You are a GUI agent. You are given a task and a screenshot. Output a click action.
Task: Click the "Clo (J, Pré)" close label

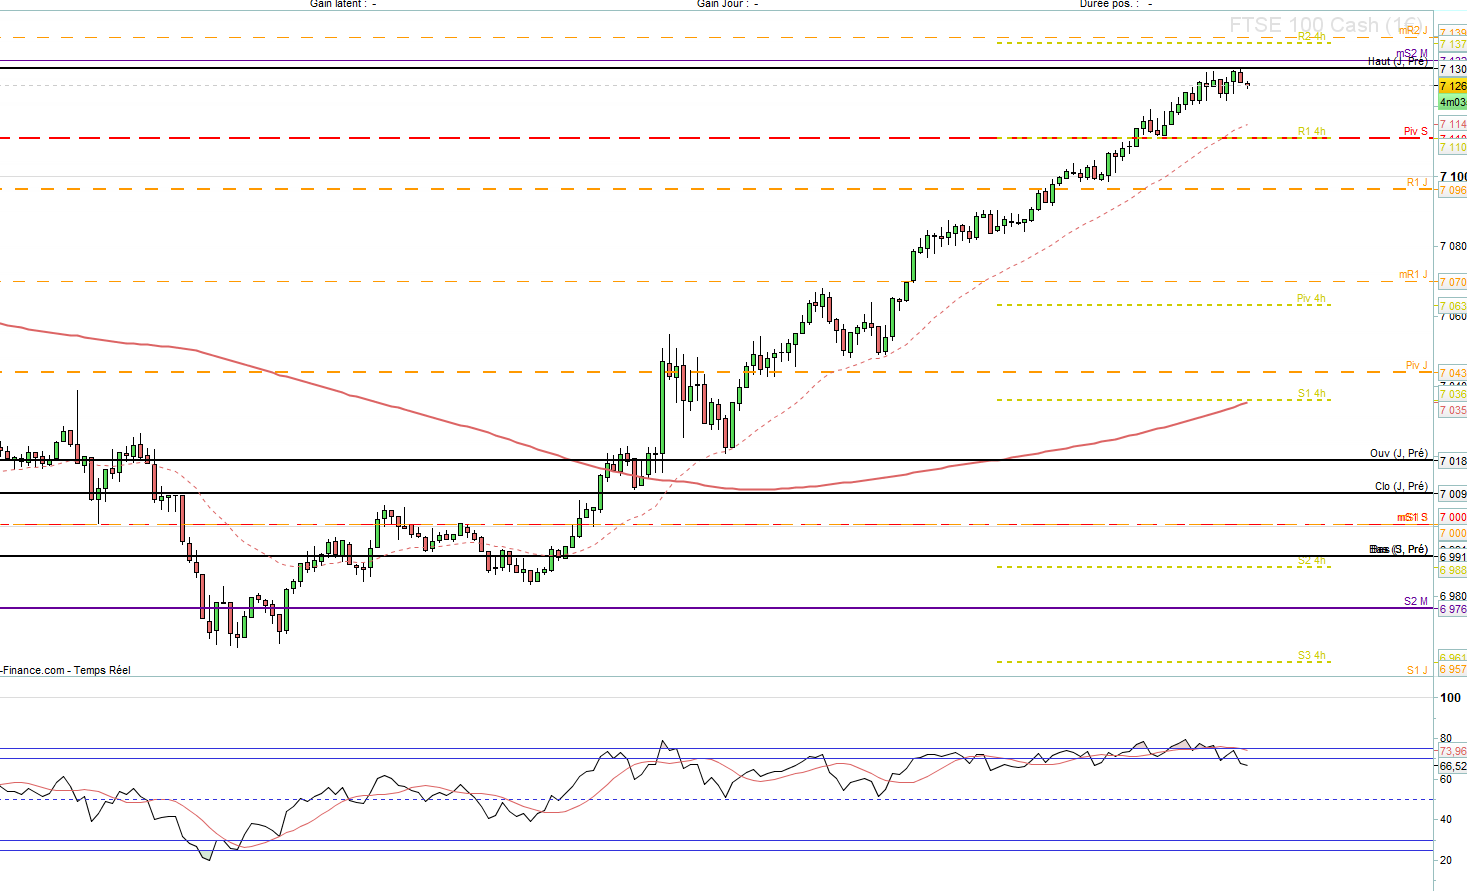[x=1401, y=486]
